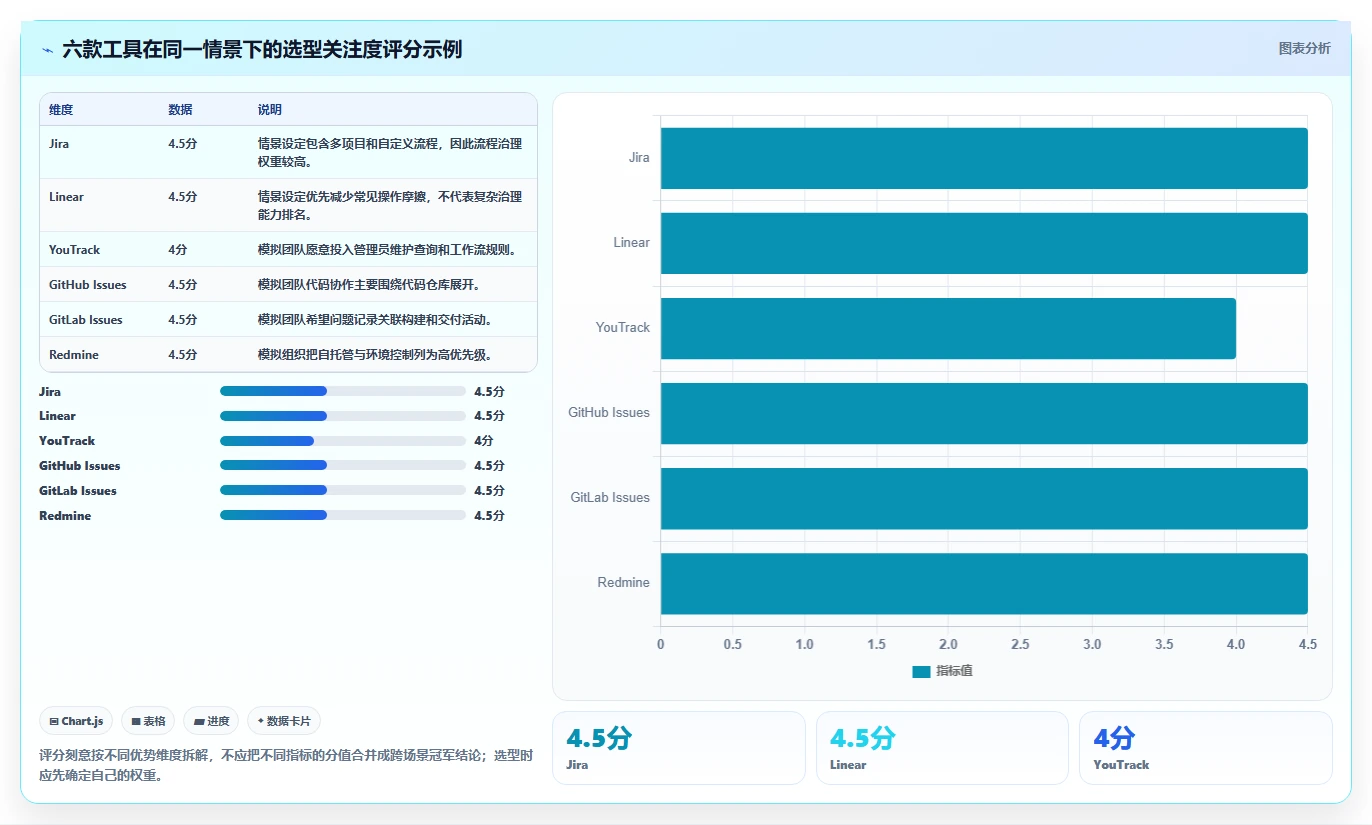This screenshot has width=1372, height=825.
Task: Click the Jira bar in the chart
Action: coord(984,158)
